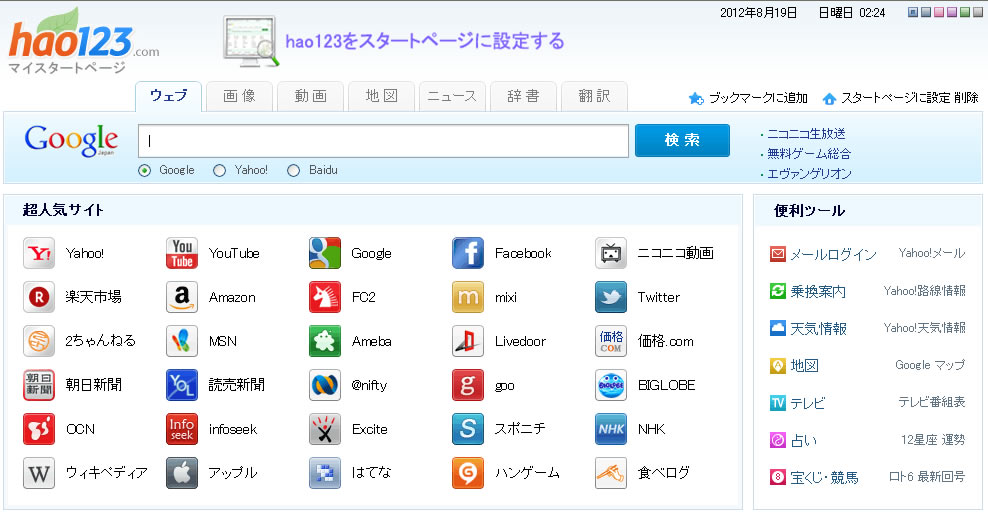Click the green icon beside 乗換案内

click(778, 291)
